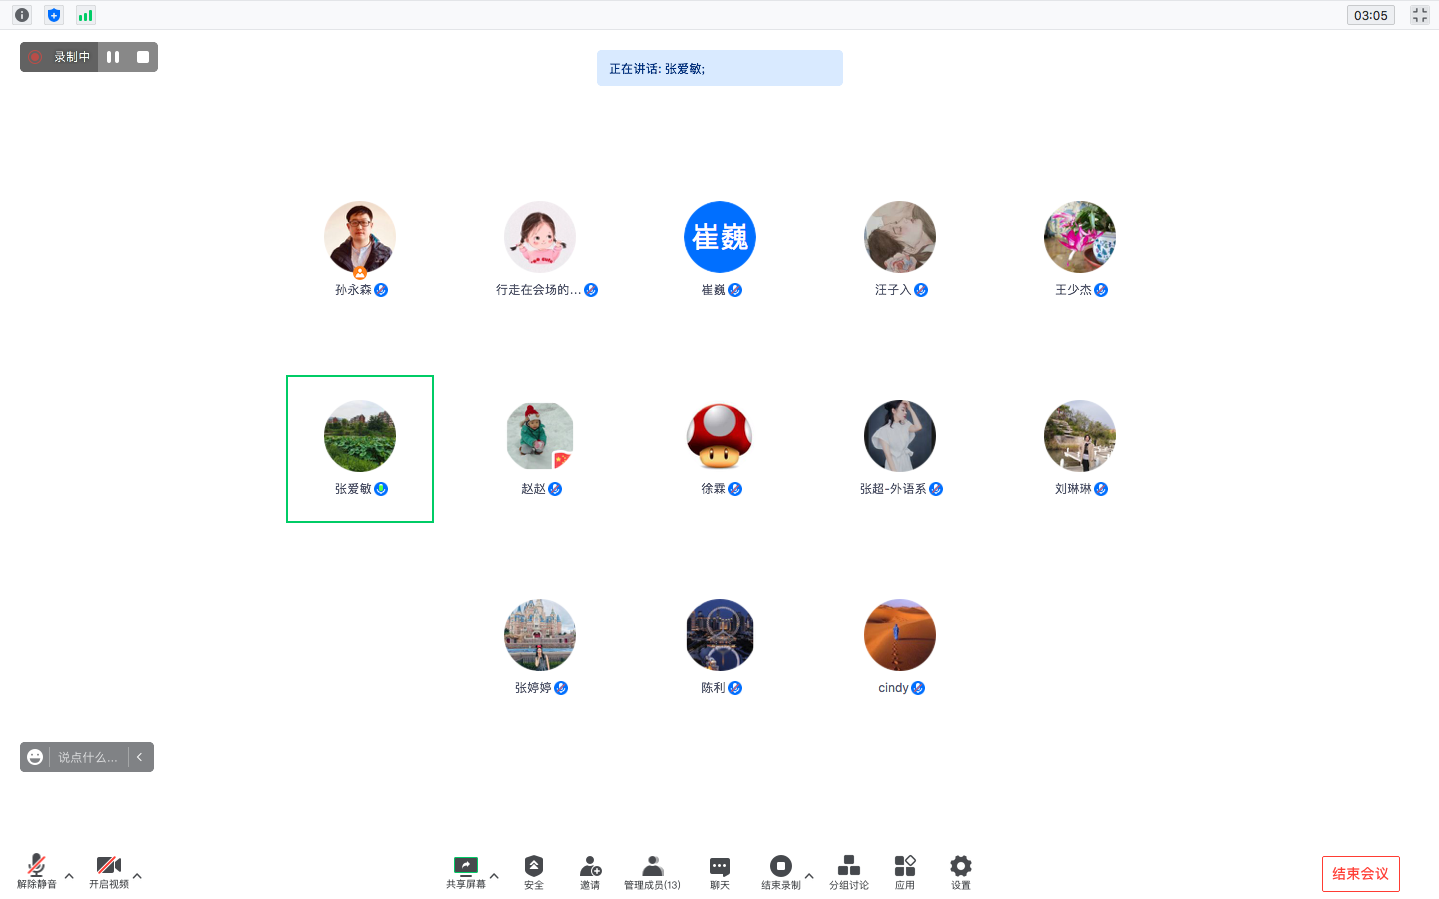
Task: Open Manage Participants (管理成员)
Action: (x=652, y=871)
